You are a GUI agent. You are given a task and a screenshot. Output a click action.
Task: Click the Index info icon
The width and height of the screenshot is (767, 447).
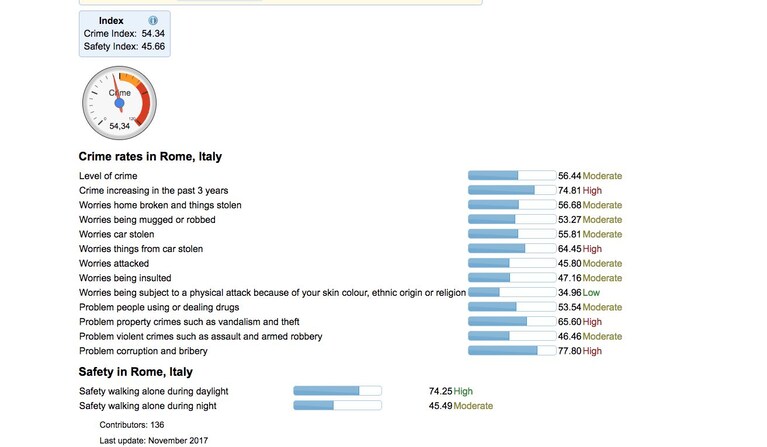click(153, 21)
